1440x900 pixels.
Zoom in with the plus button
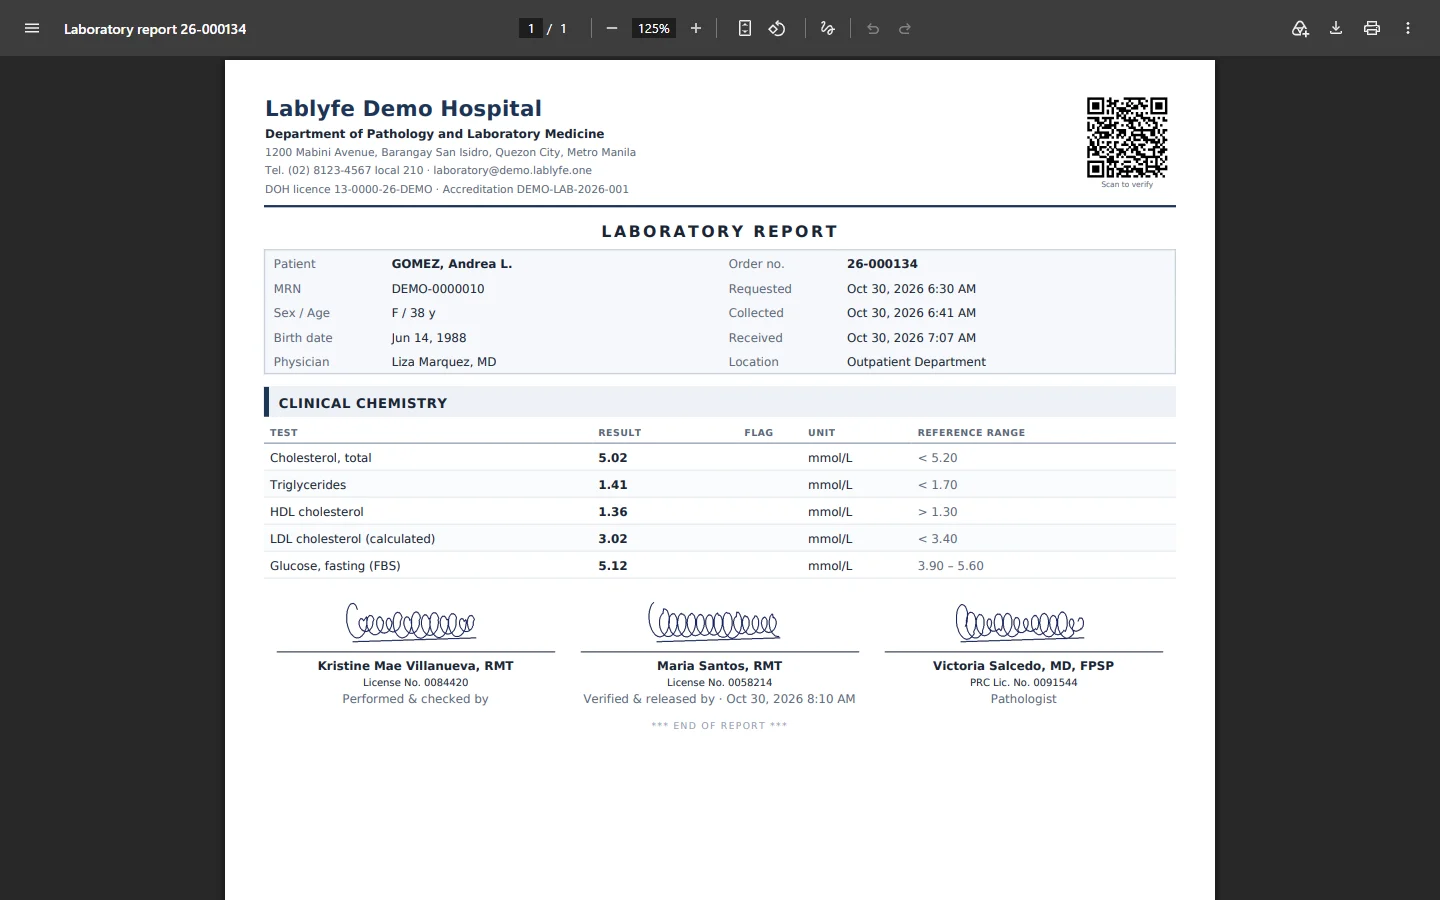point(696,28)
